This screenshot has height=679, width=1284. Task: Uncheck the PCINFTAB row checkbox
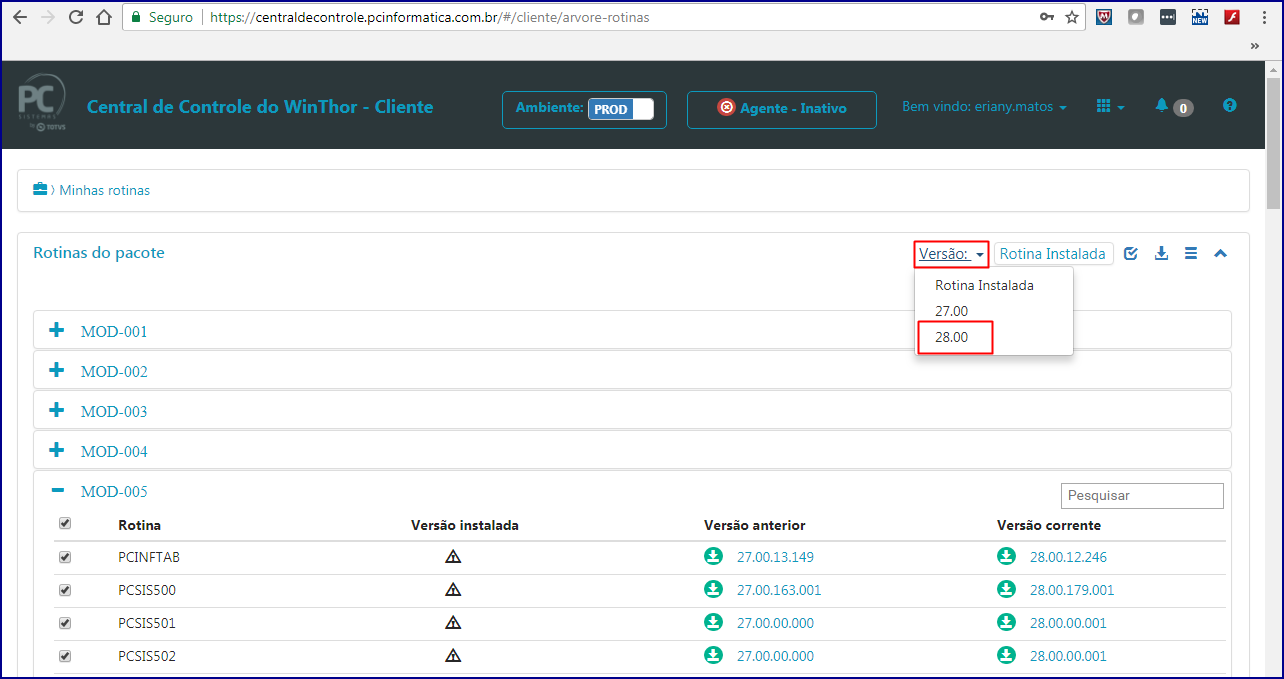pyautogui.click(x=65, y=557)
